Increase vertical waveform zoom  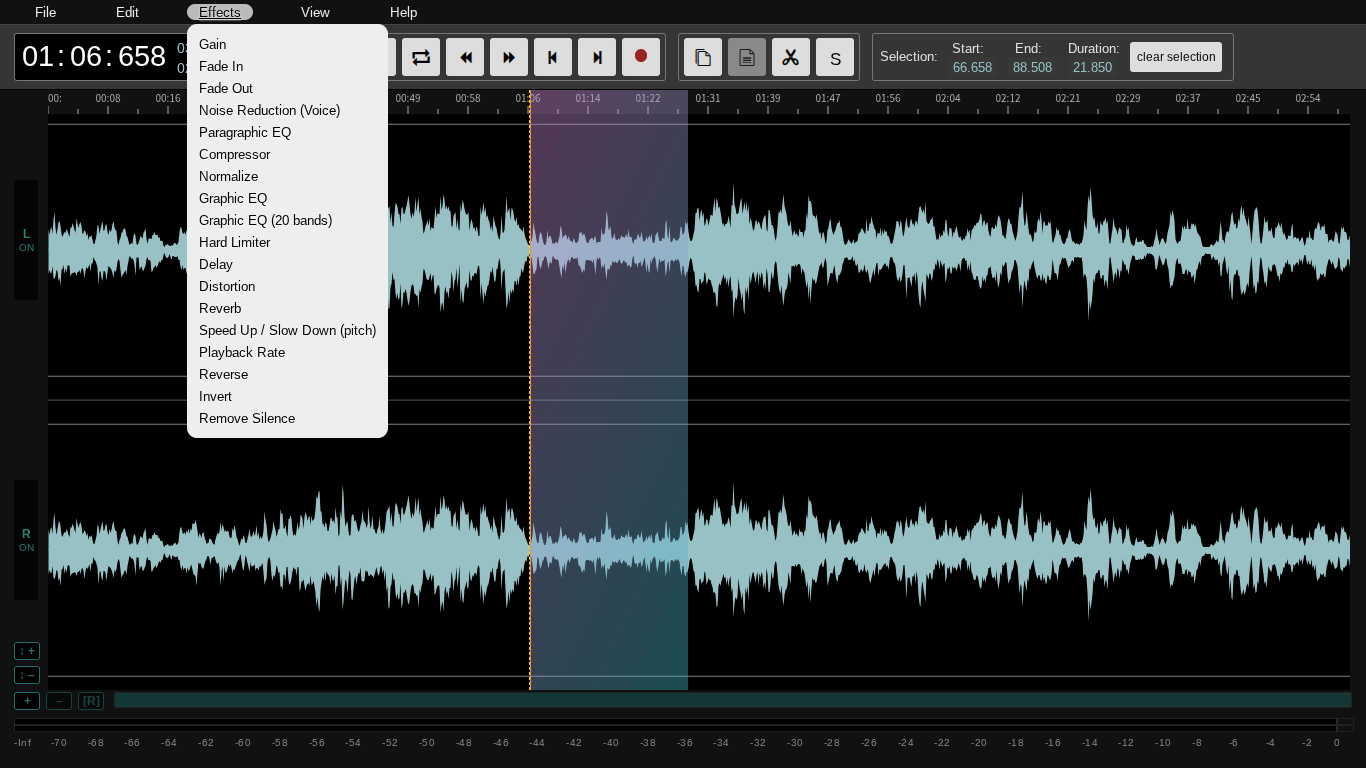27,651
